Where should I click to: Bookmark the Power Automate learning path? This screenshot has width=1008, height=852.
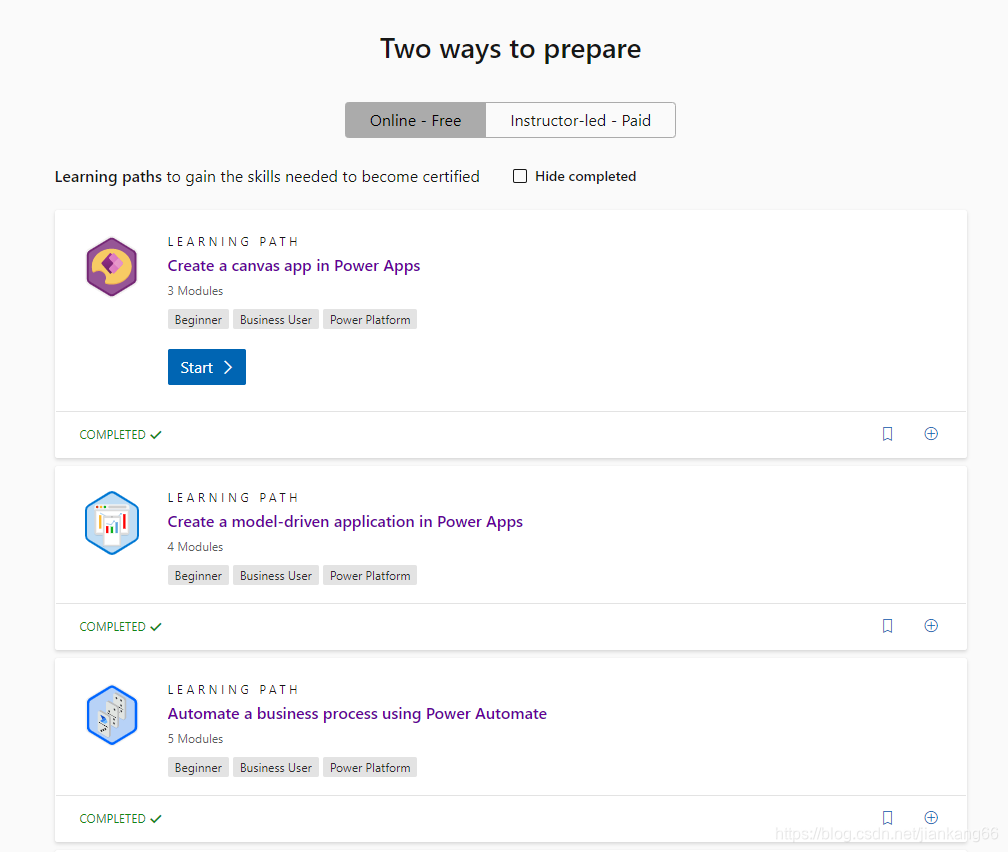(x=887, y=817)
